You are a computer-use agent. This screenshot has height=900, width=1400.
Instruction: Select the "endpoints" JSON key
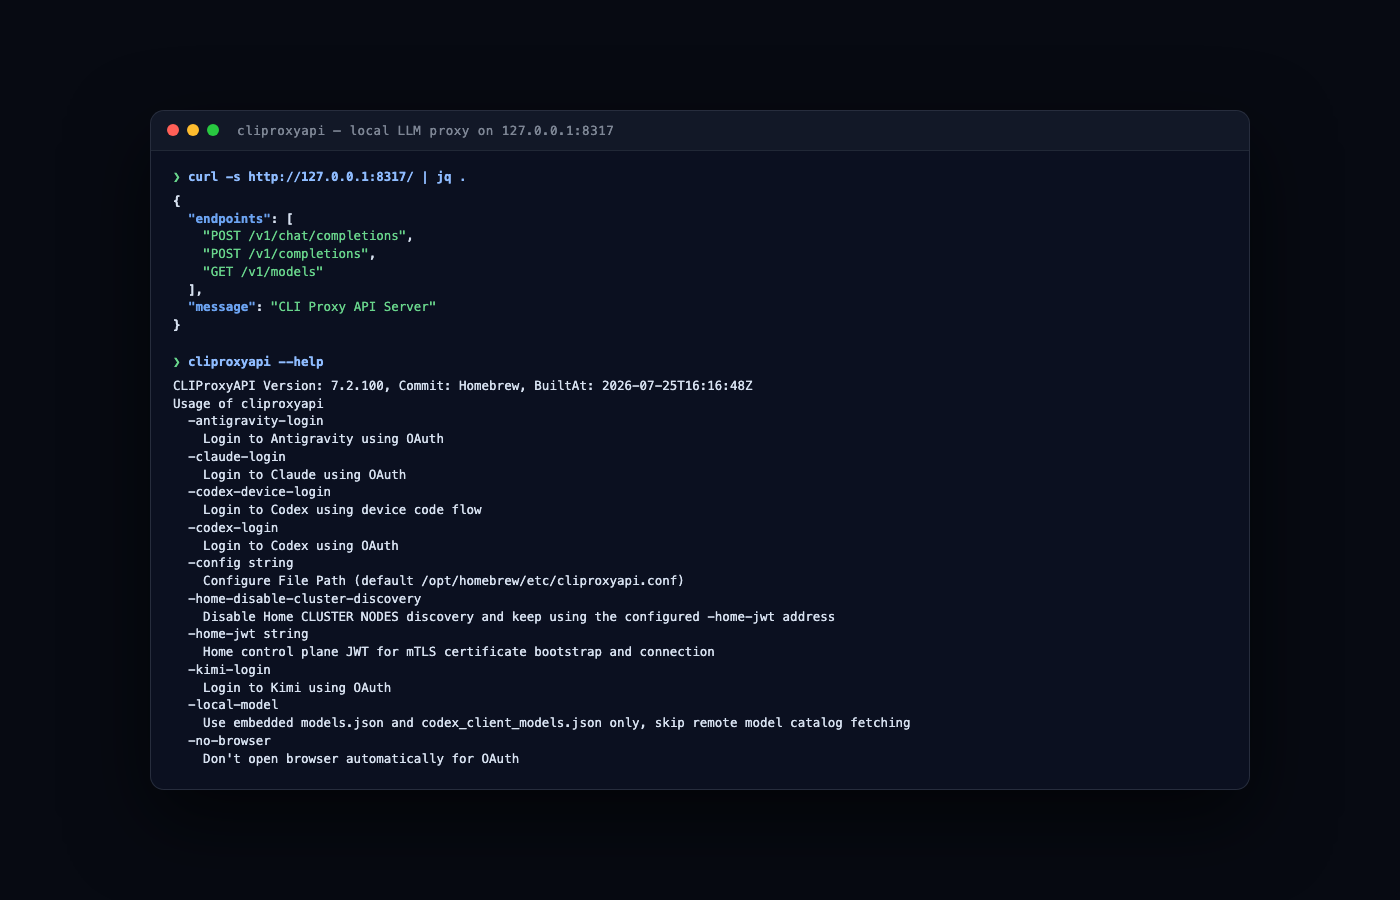(x=229, y=219)
